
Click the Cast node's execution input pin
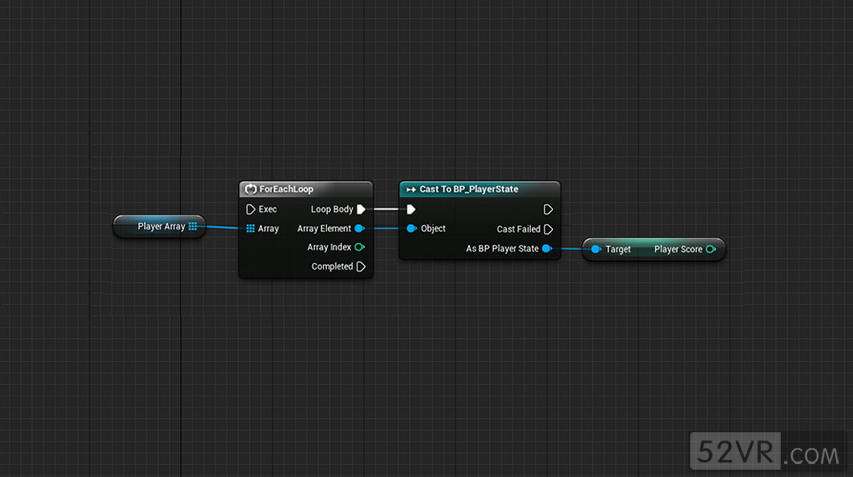pyautogui.click(x=411, y=210)
